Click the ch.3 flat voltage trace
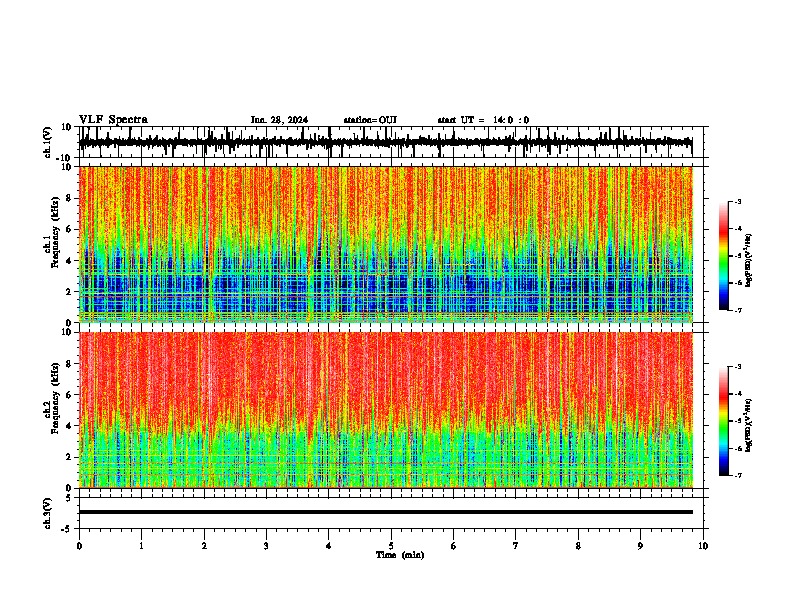 point(386,512)
